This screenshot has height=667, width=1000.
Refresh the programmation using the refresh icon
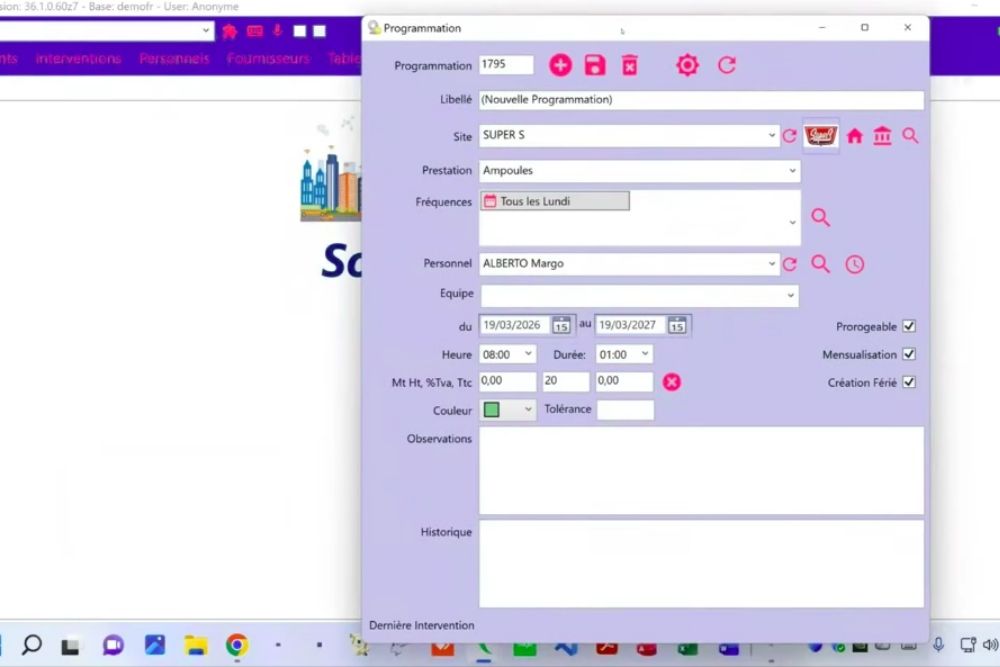coord(726,65)
